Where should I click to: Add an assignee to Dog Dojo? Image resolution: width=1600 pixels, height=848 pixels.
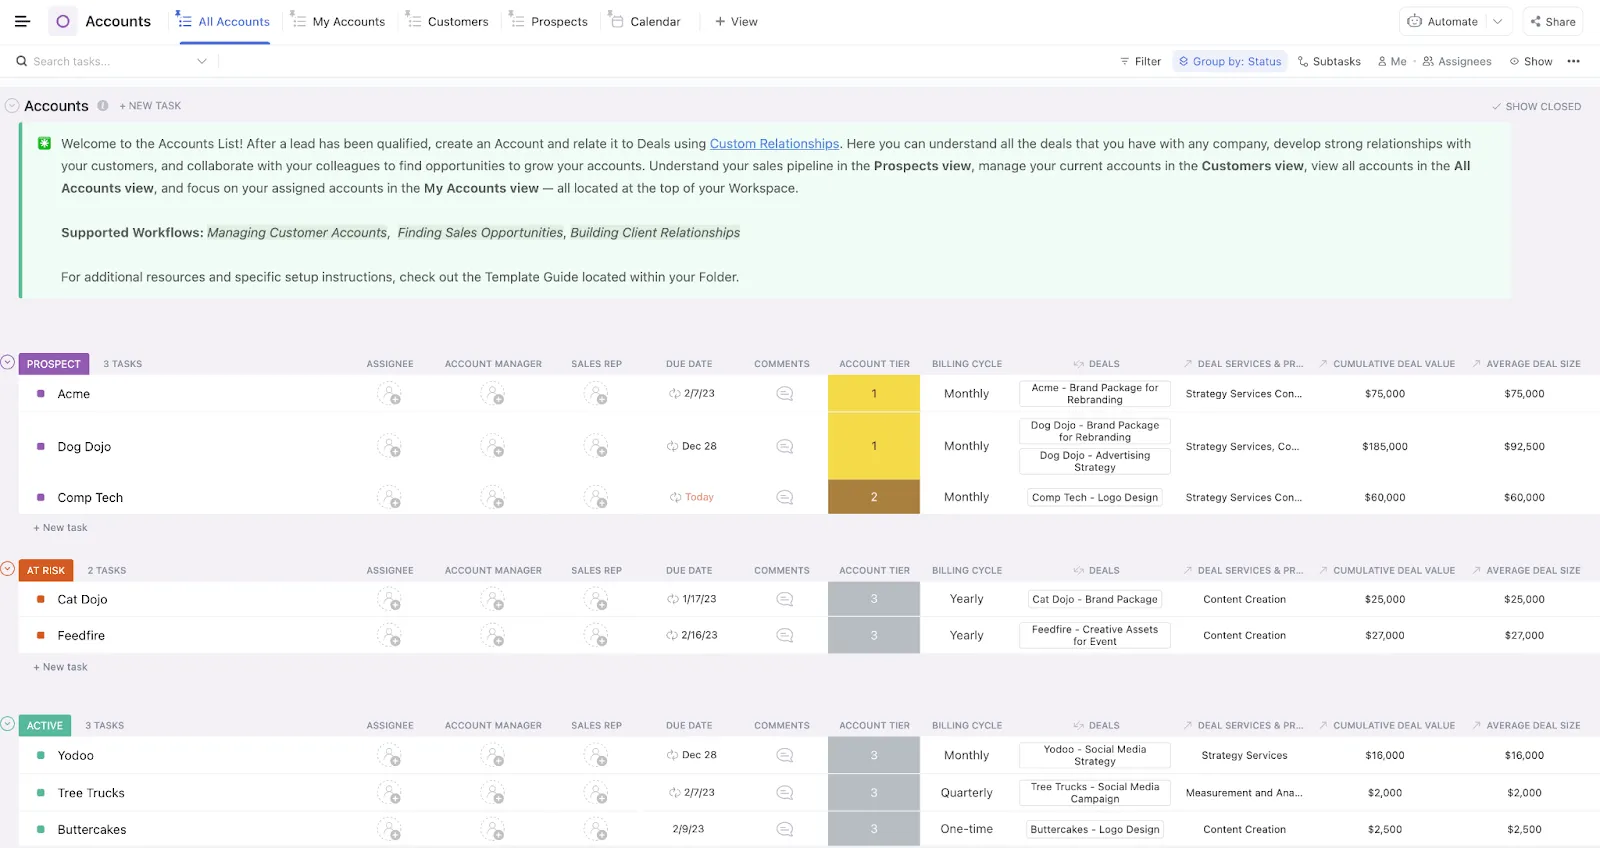tap(389, 446)
